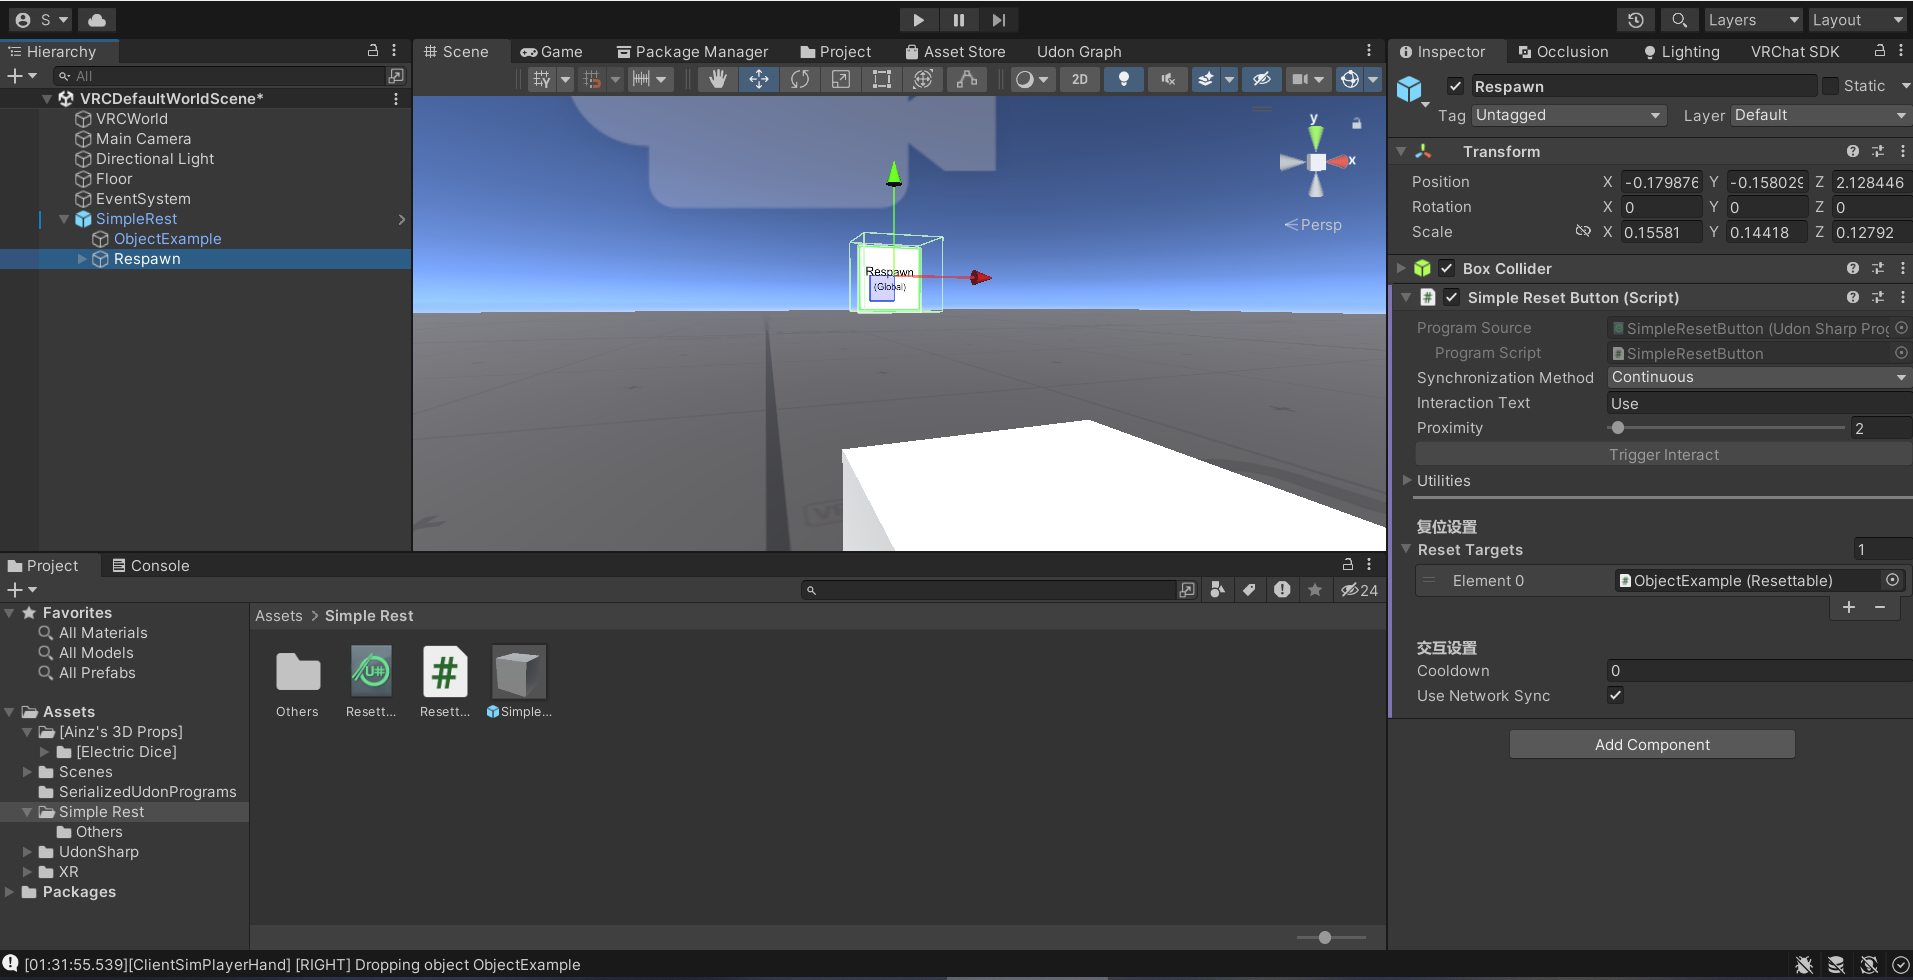
Task: Open the Tag Untagged dropdown
Action: coord(1569,115)
